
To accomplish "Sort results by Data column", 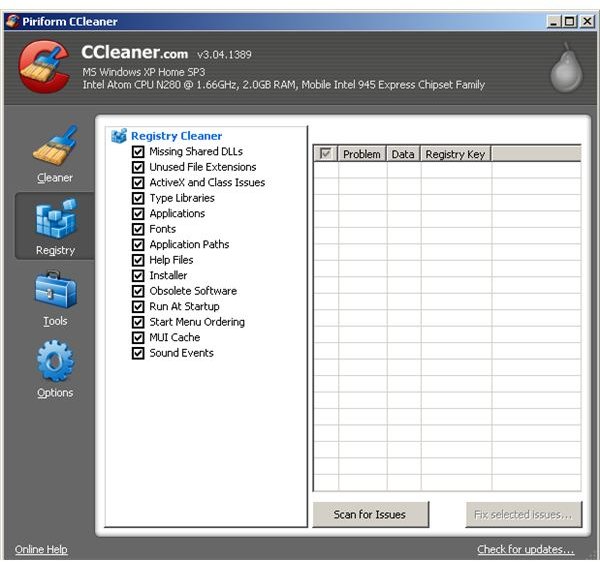I will [x=403, y=154].
